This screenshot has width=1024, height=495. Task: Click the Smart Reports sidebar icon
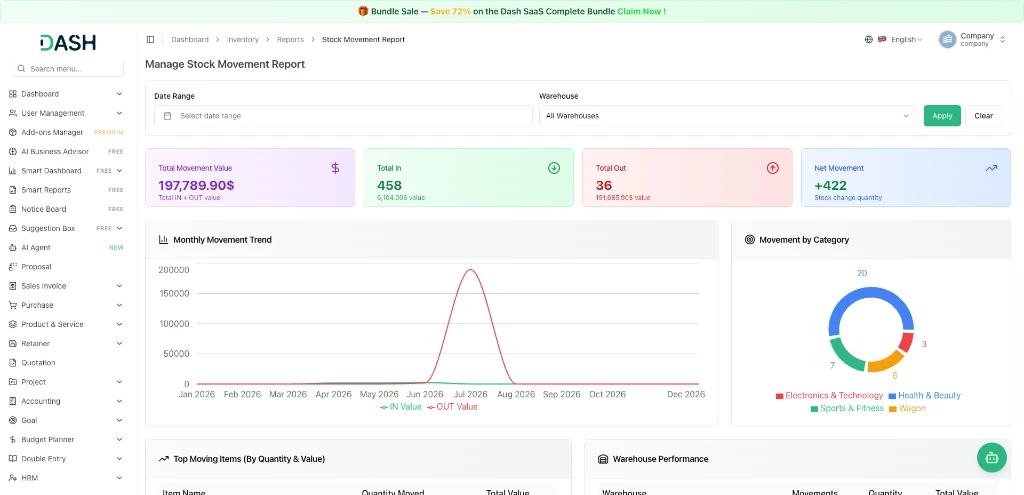(12, 190)
